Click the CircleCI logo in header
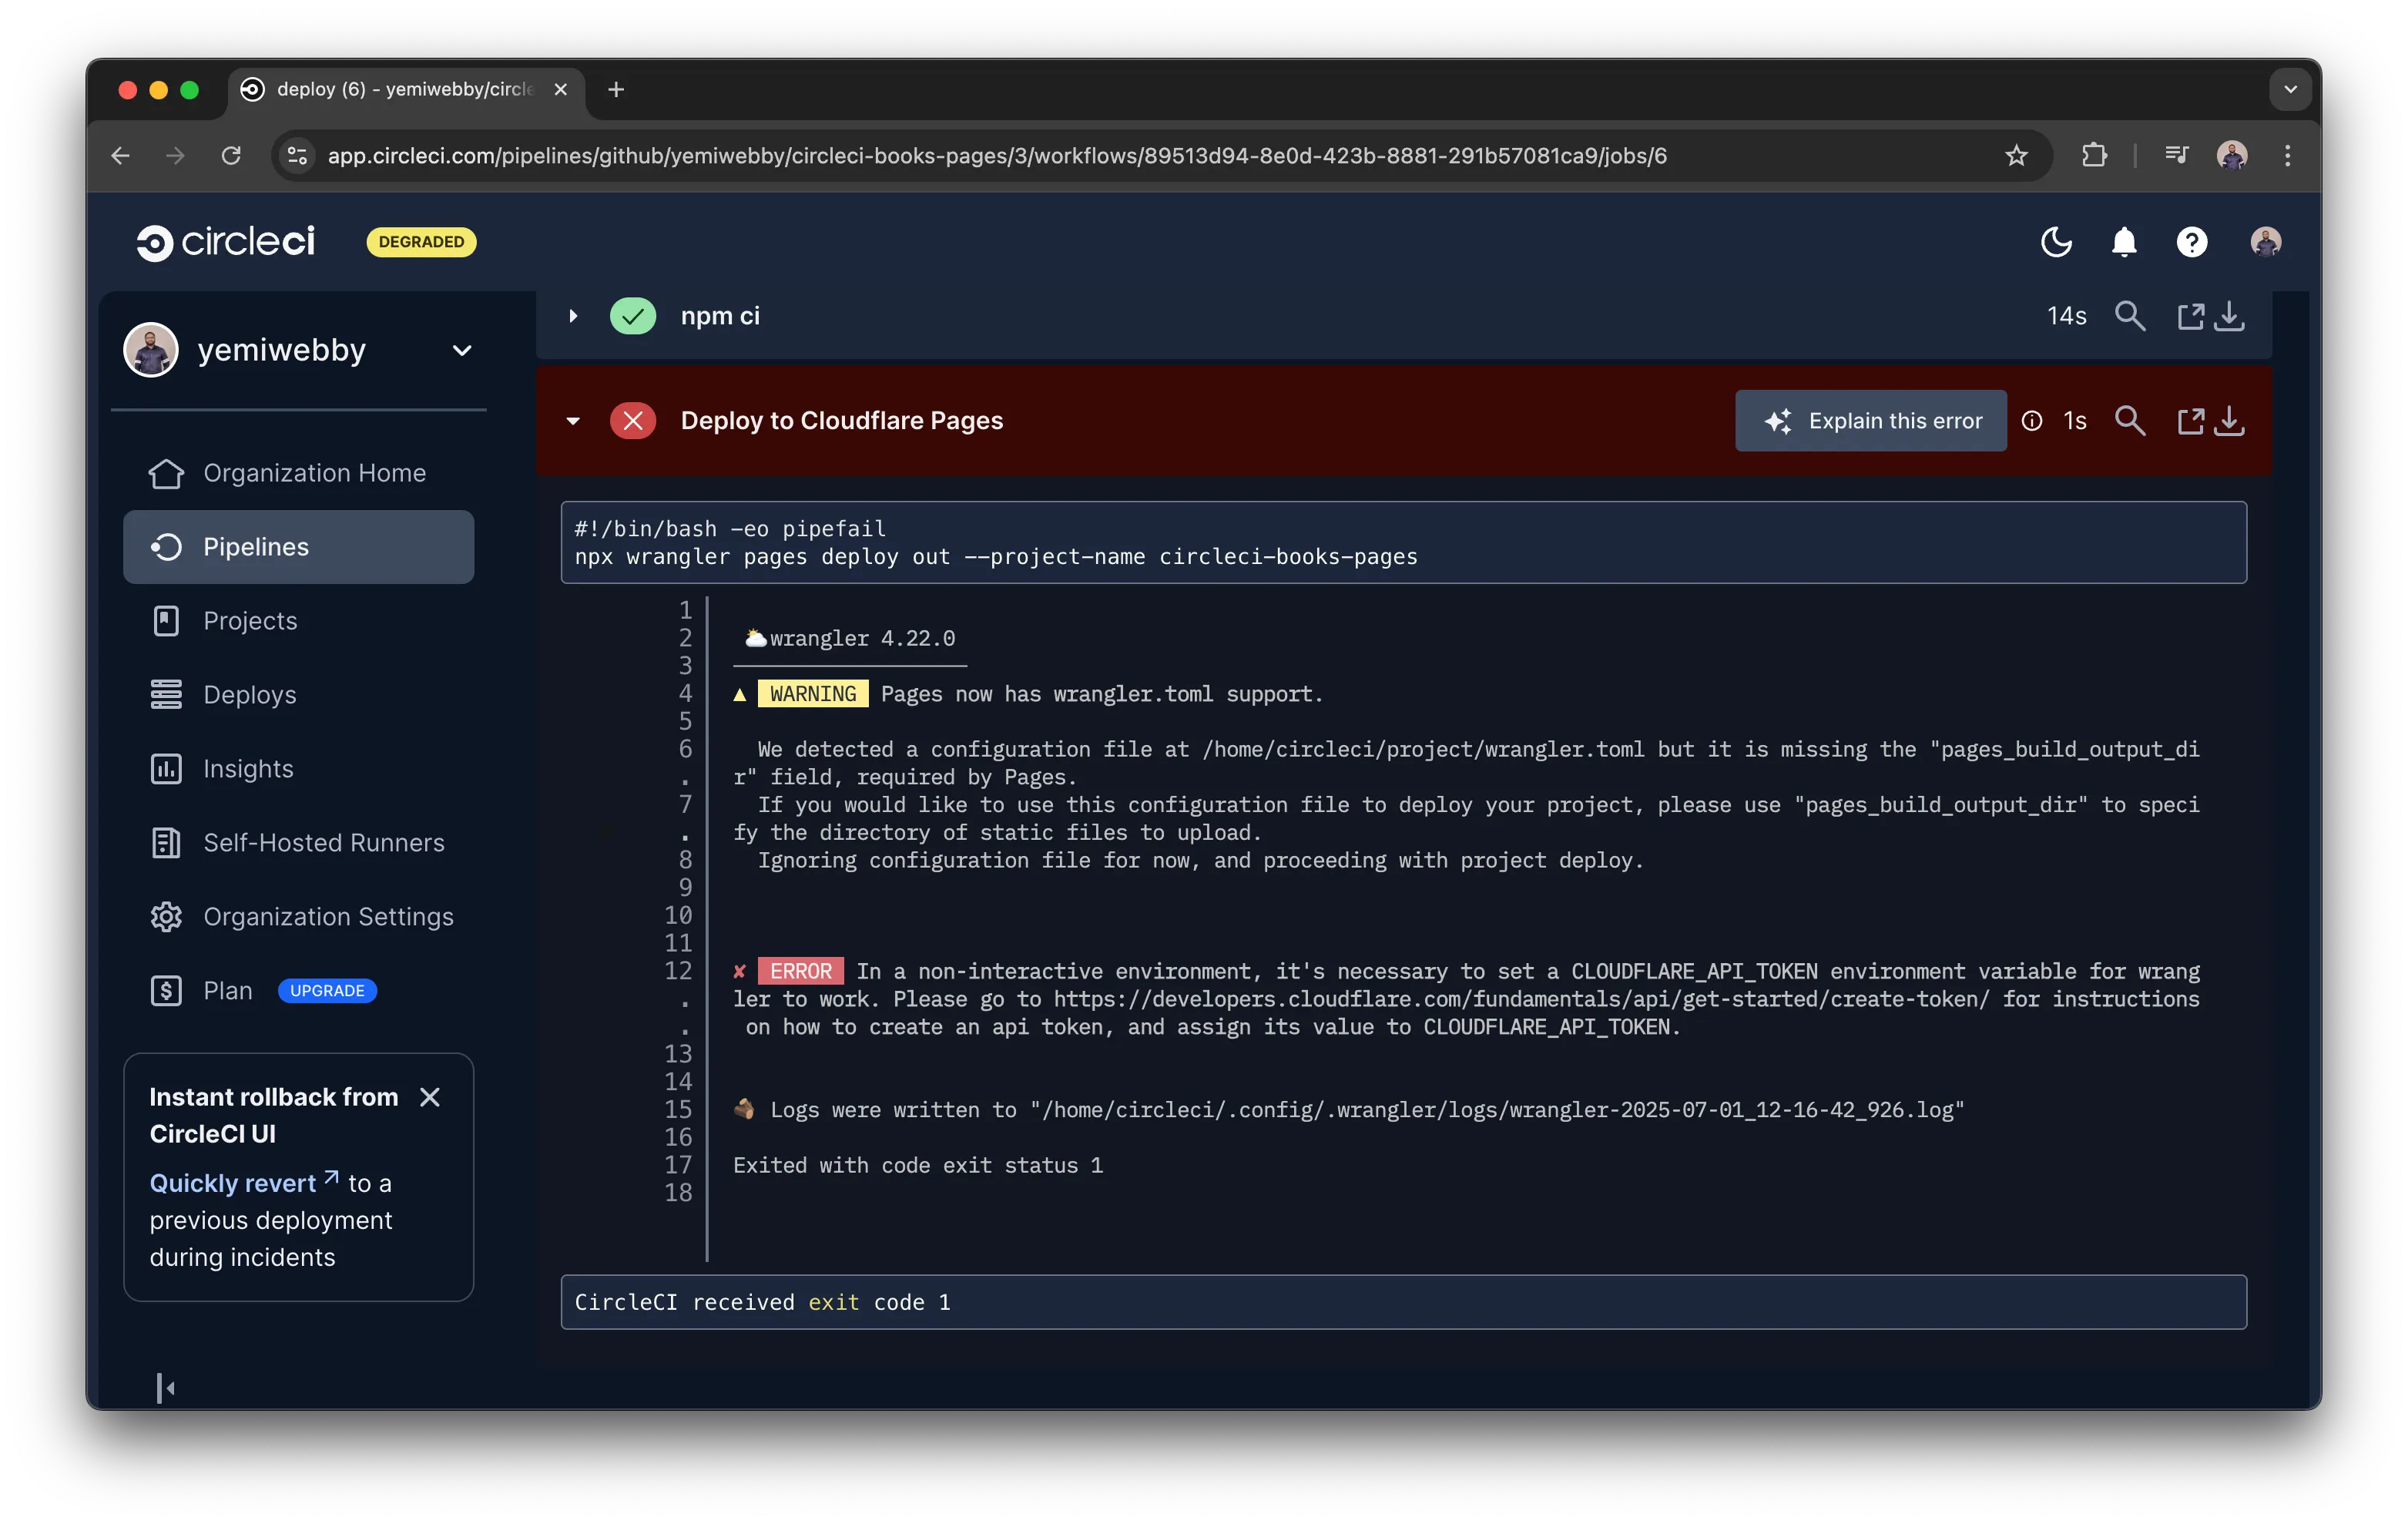The image size is (2408, 1524). click(x=226, y=241)
